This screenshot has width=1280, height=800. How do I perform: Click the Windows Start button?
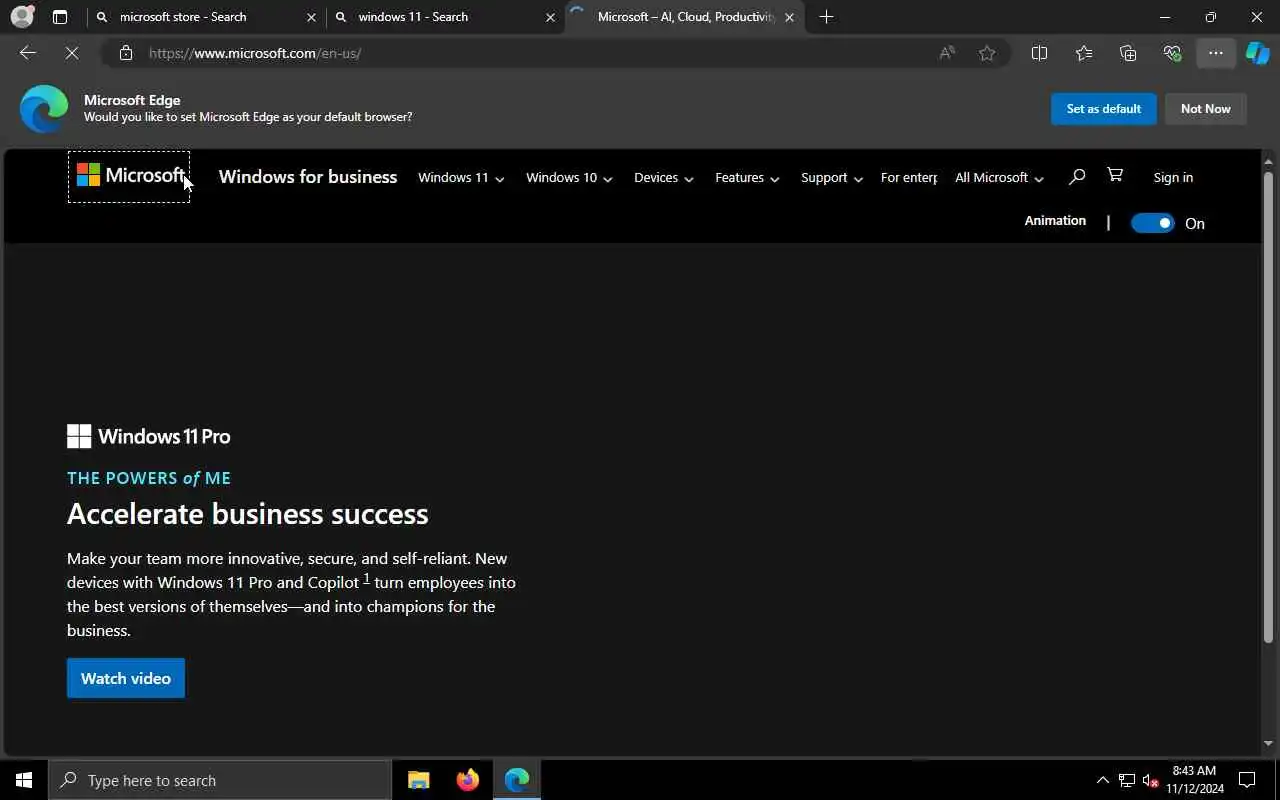(x=24, y=780)
